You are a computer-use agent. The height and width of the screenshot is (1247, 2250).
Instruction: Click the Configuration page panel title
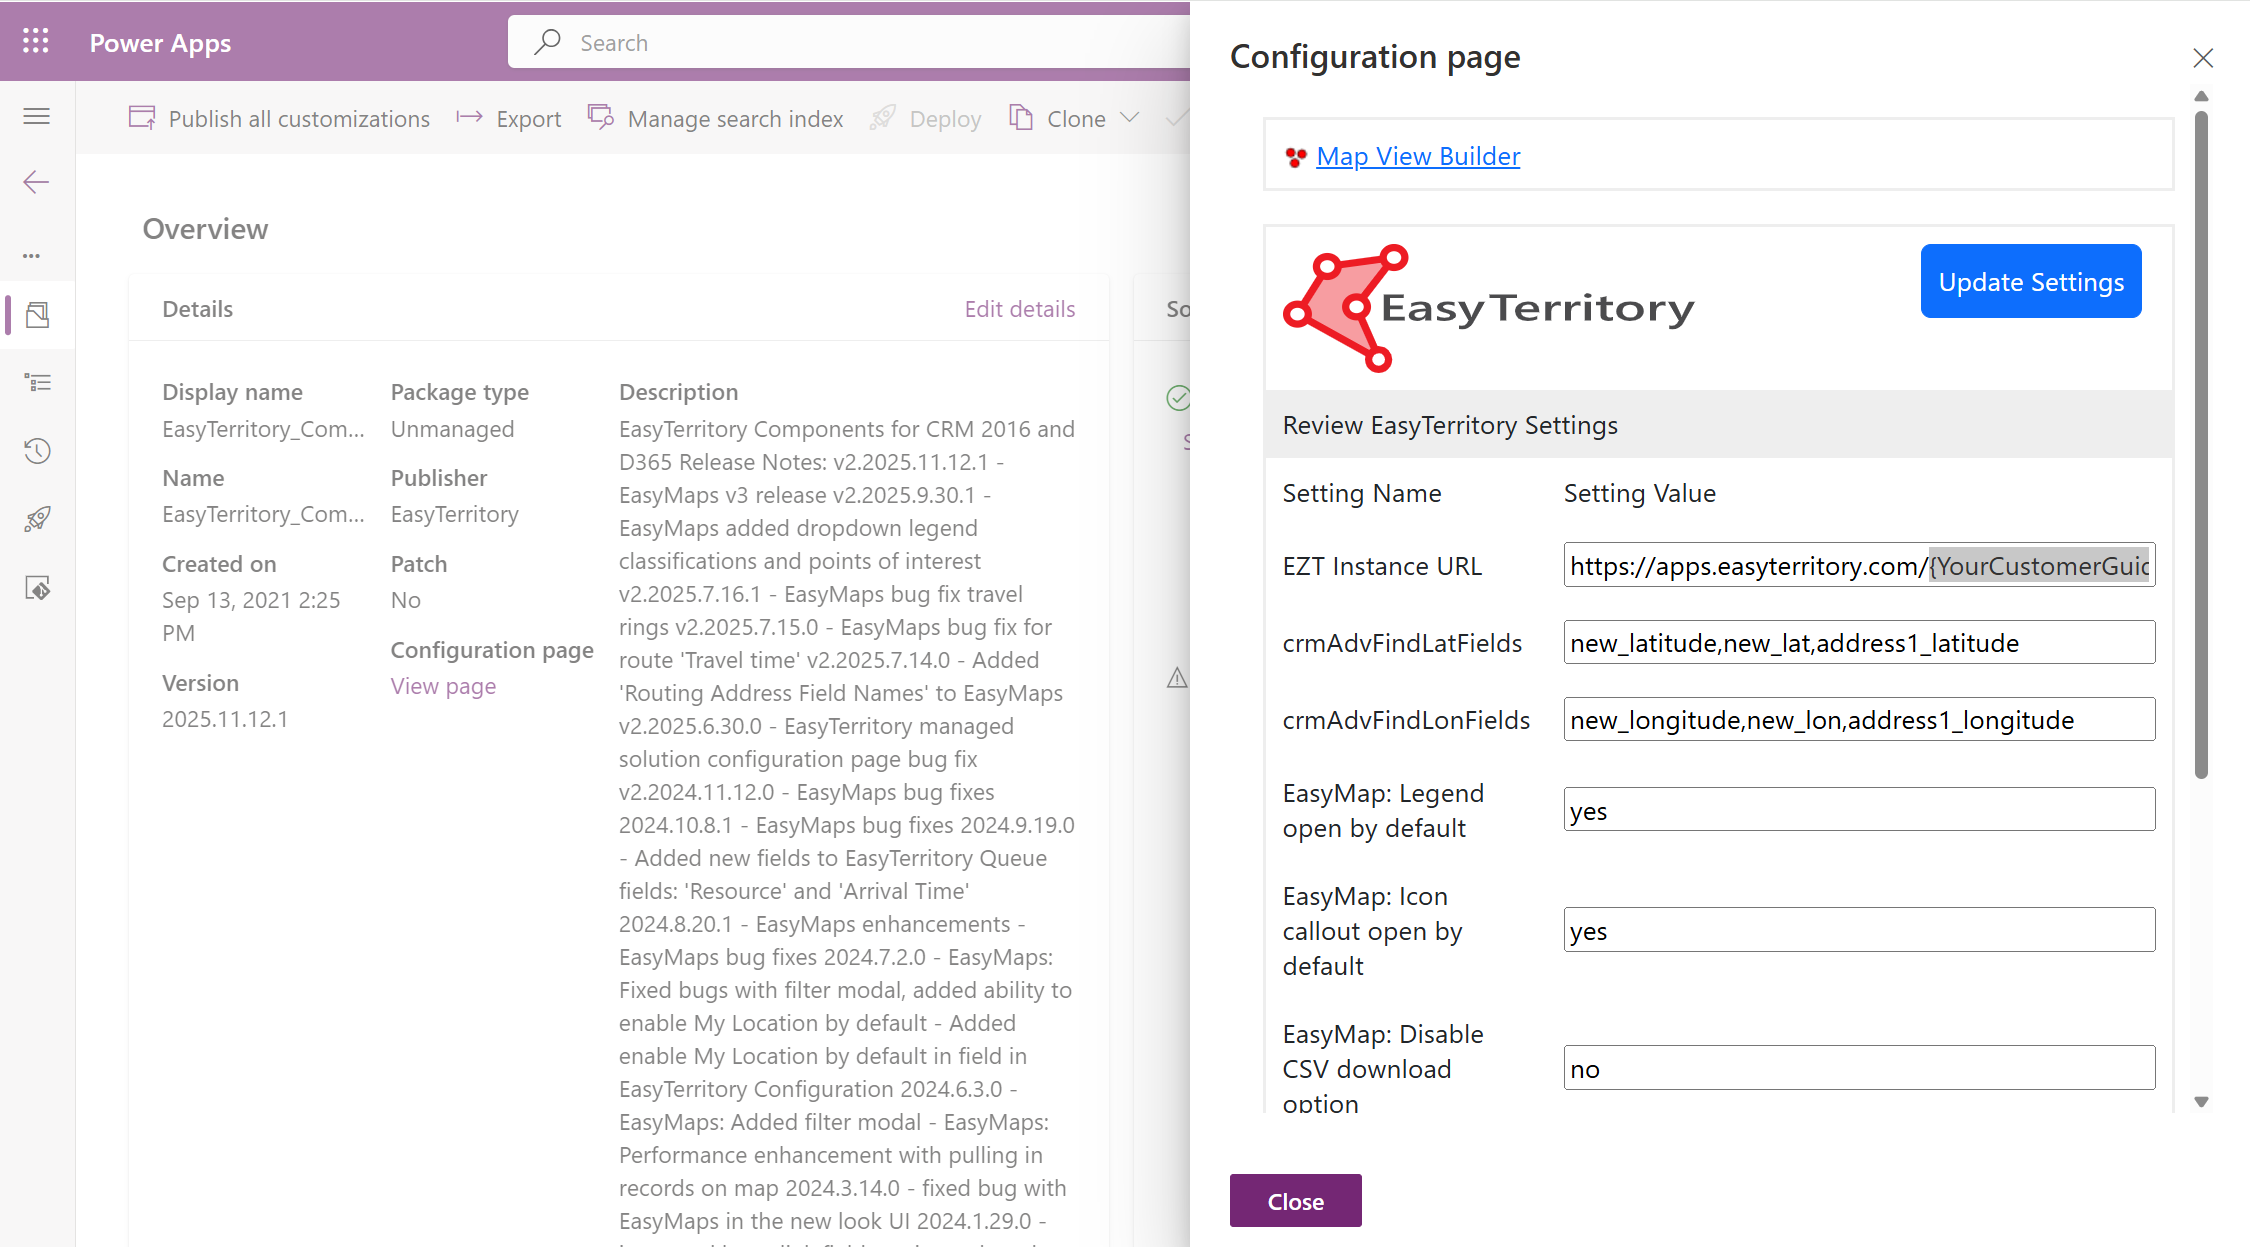tap(1375, 57)
